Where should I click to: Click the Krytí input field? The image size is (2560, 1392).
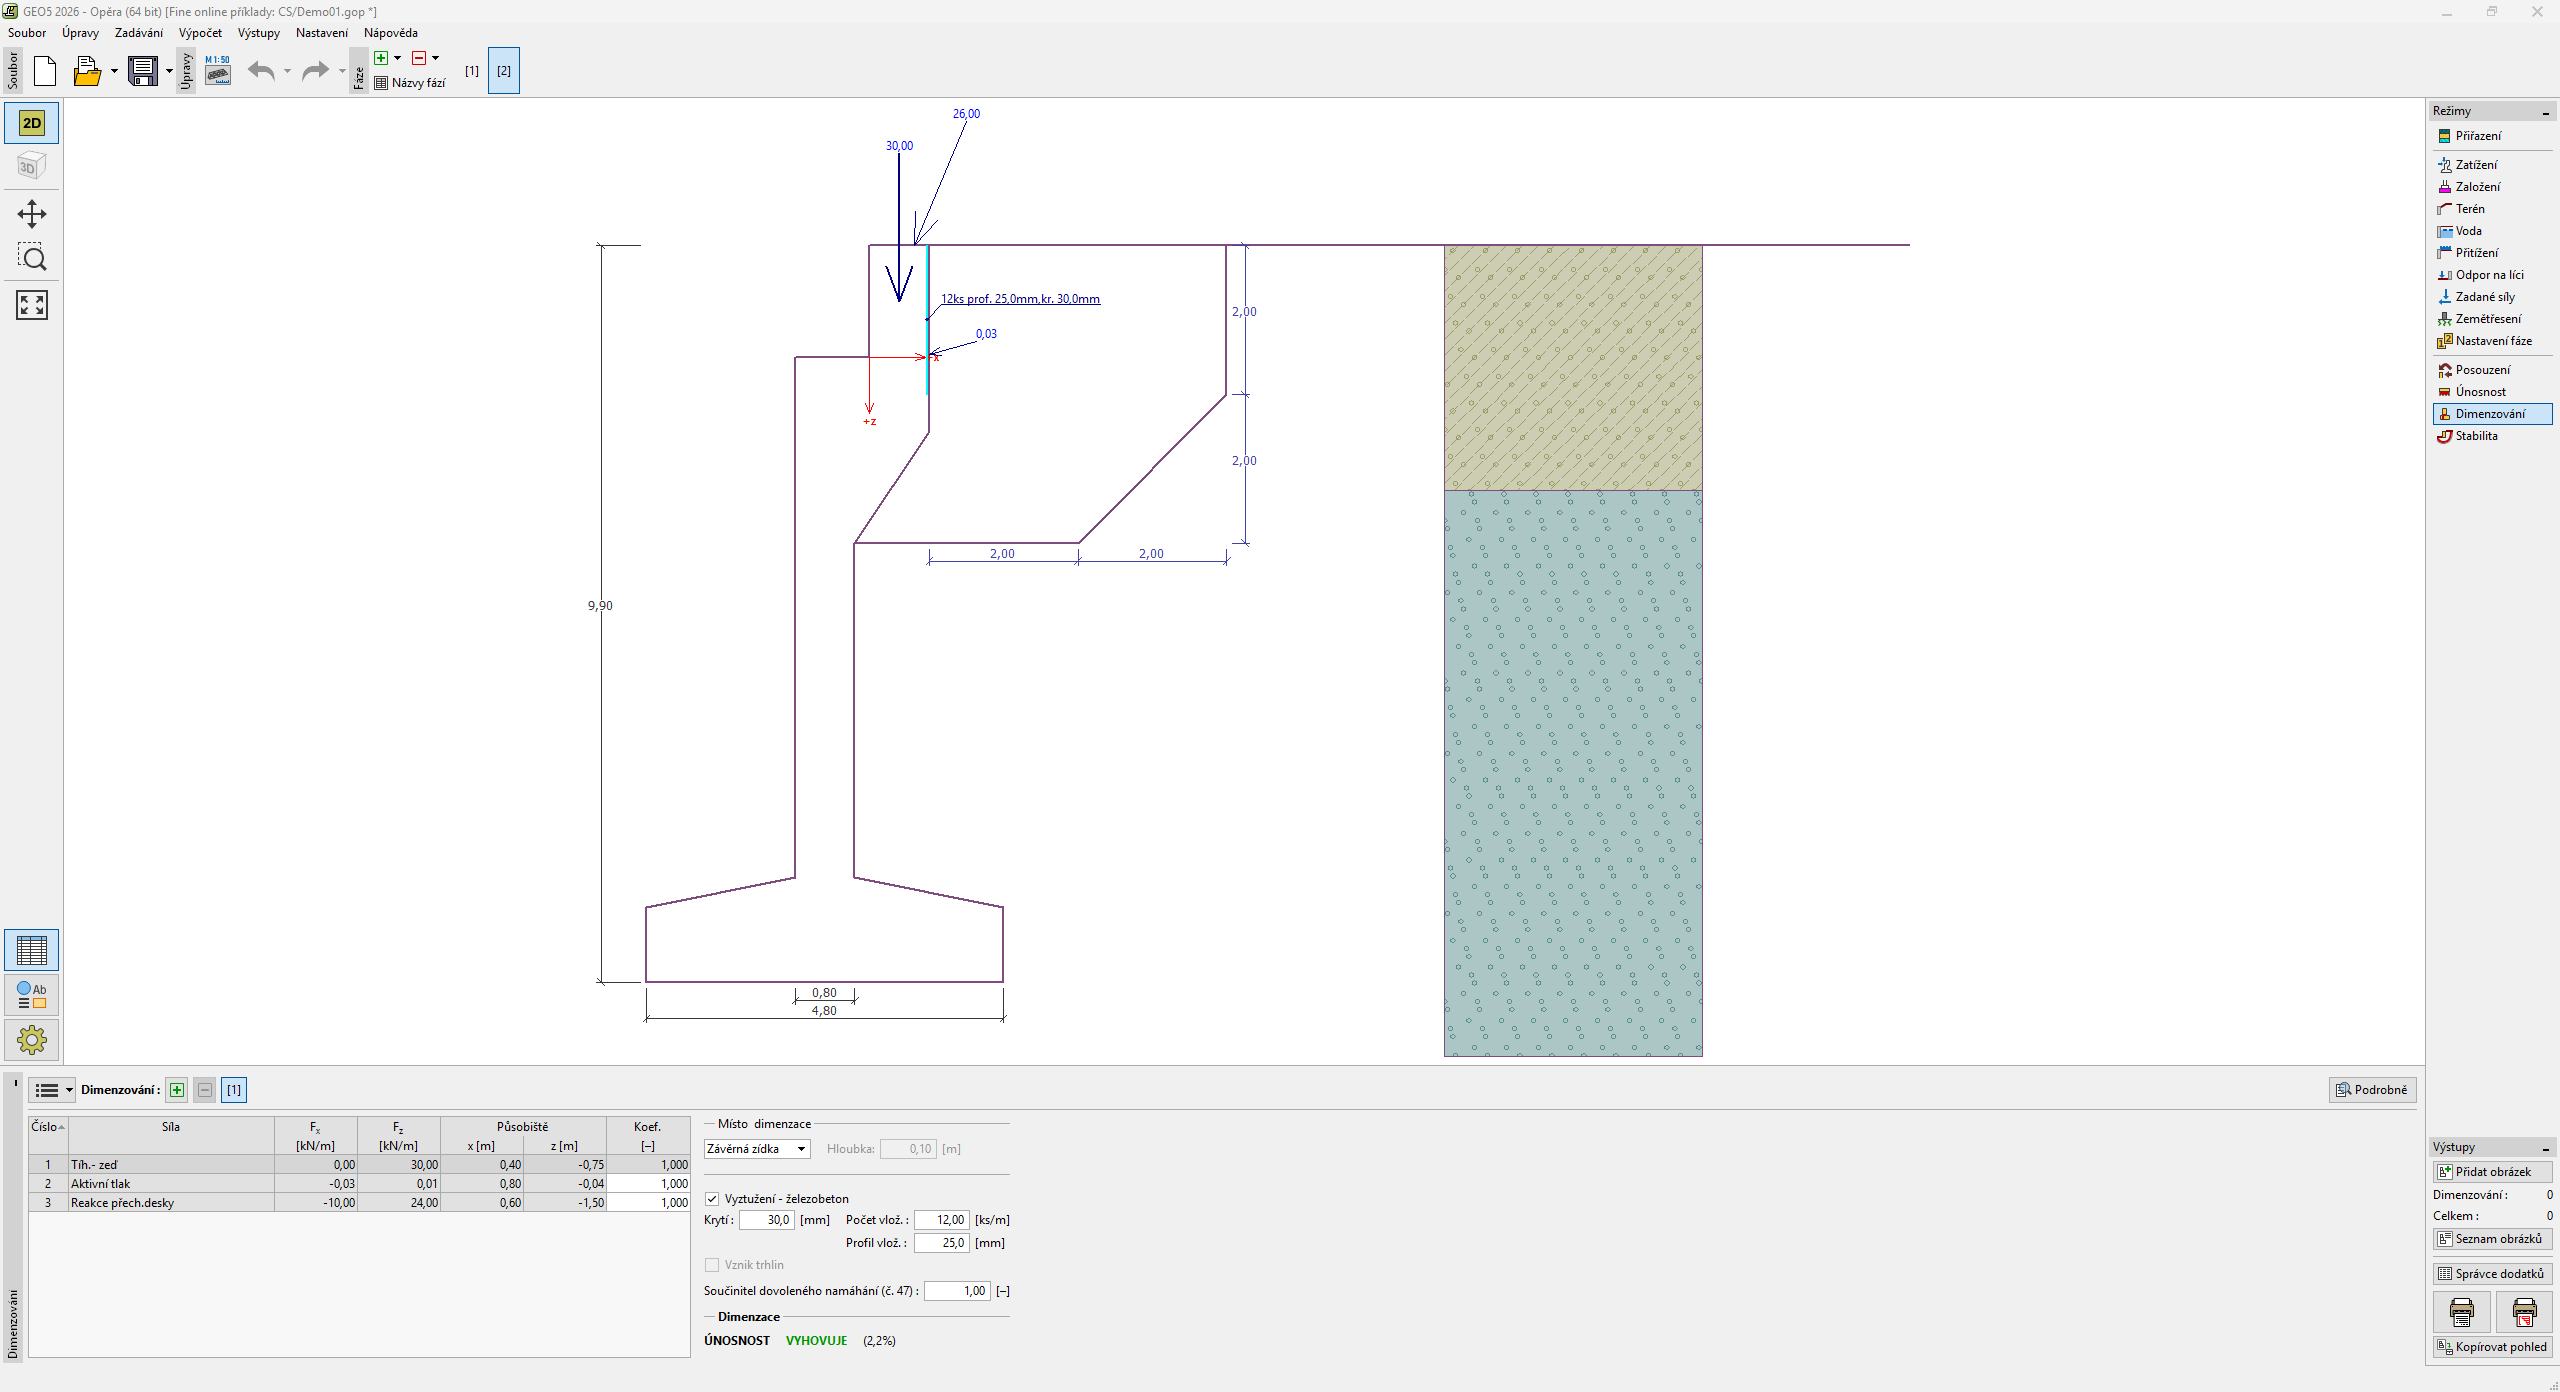click(x=766, y=1220)
